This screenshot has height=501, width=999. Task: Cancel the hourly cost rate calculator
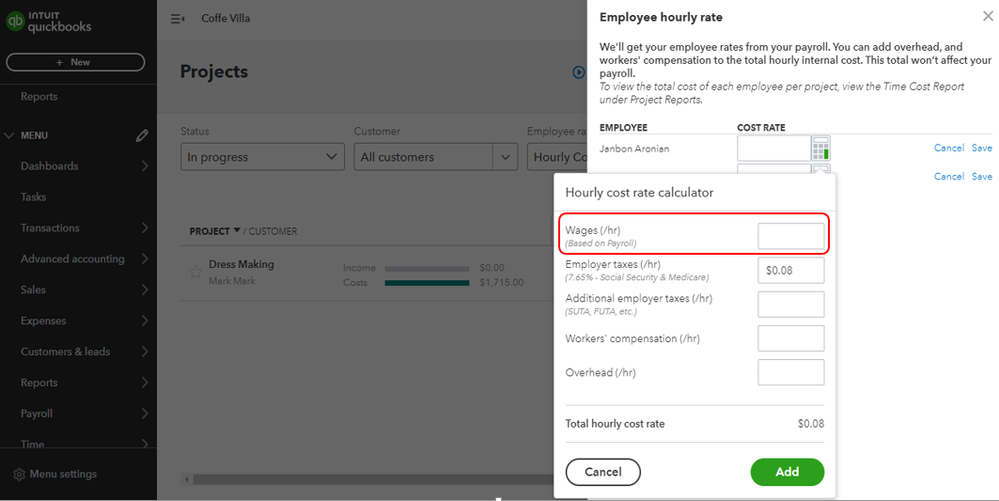click(x=603, y=472)
